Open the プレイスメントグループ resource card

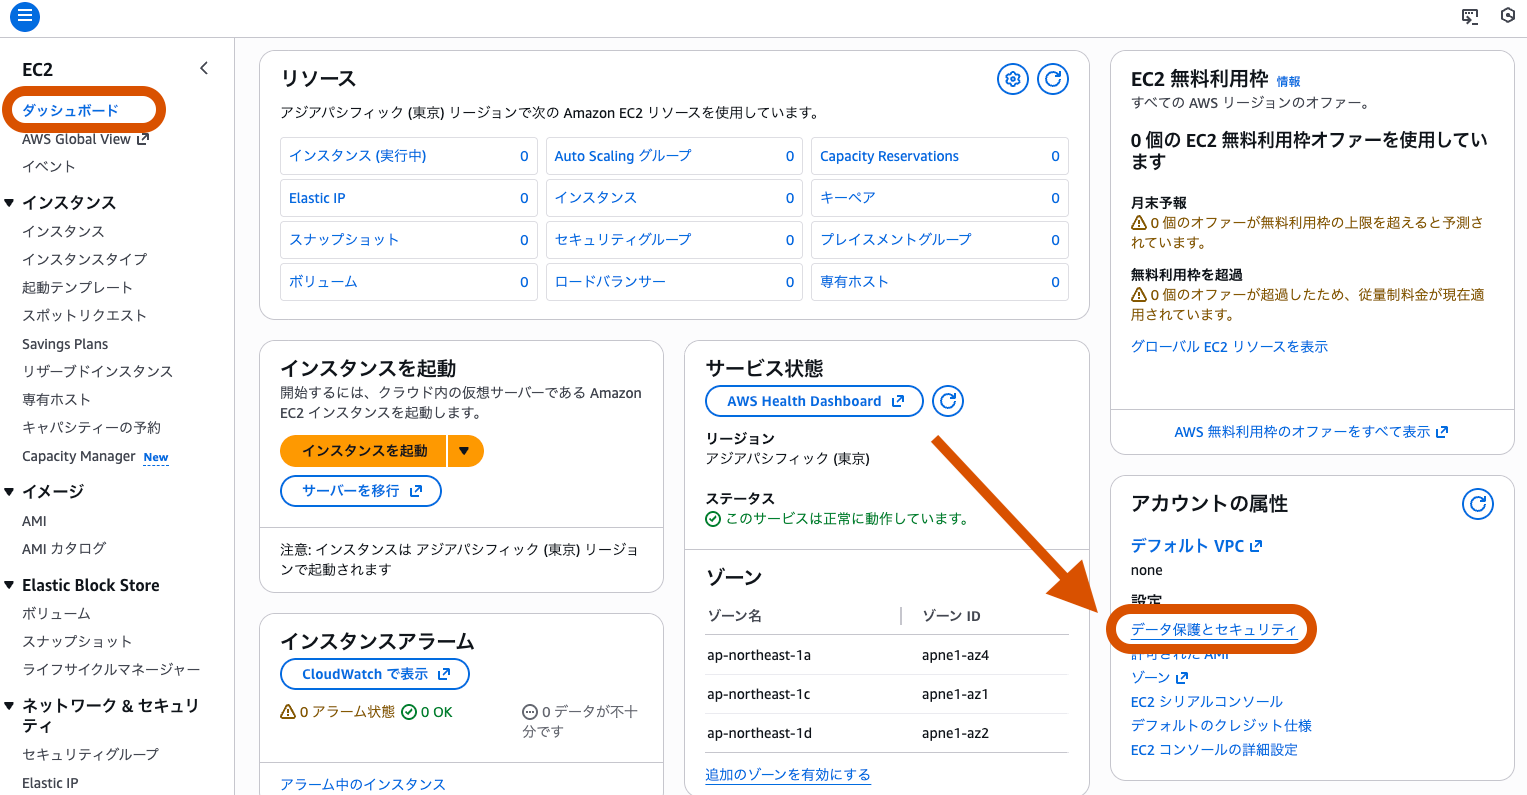pos(940,240)
